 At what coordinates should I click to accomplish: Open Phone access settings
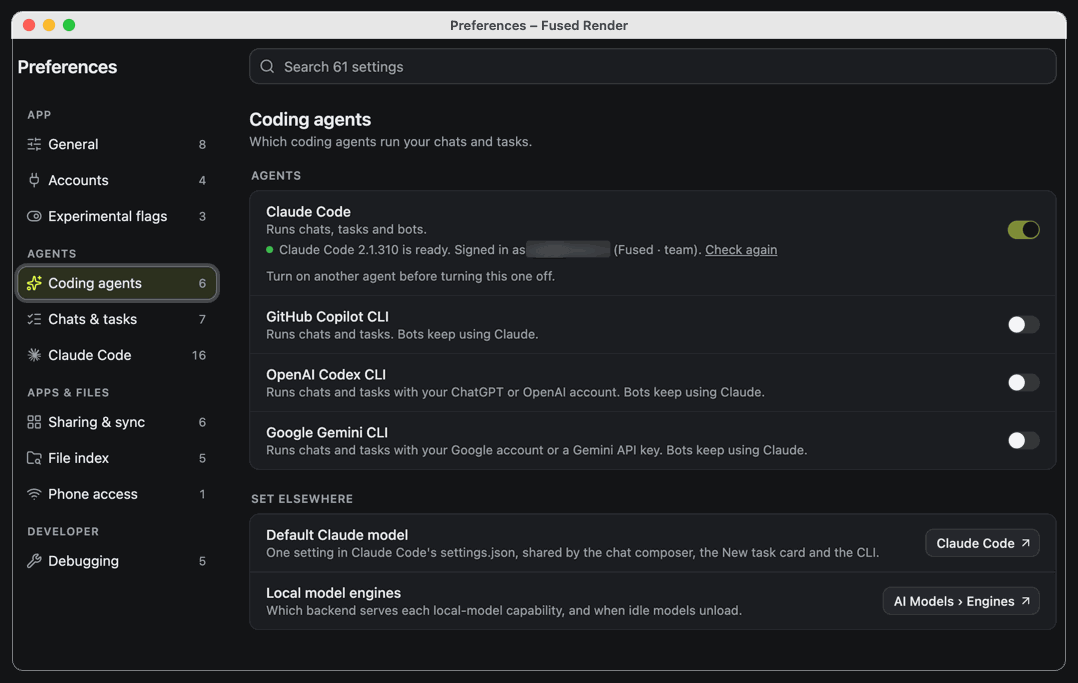[x=117, y=494]
